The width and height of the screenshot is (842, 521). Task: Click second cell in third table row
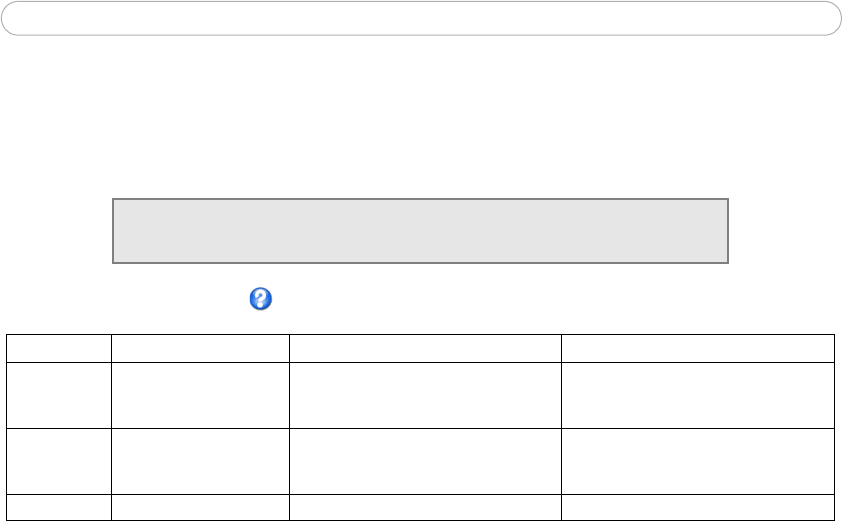pyautogui.click(x=200, y=461)
